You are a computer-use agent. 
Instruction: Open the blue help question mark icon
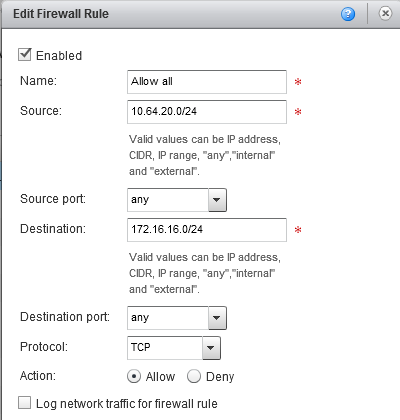coord(348,14)
